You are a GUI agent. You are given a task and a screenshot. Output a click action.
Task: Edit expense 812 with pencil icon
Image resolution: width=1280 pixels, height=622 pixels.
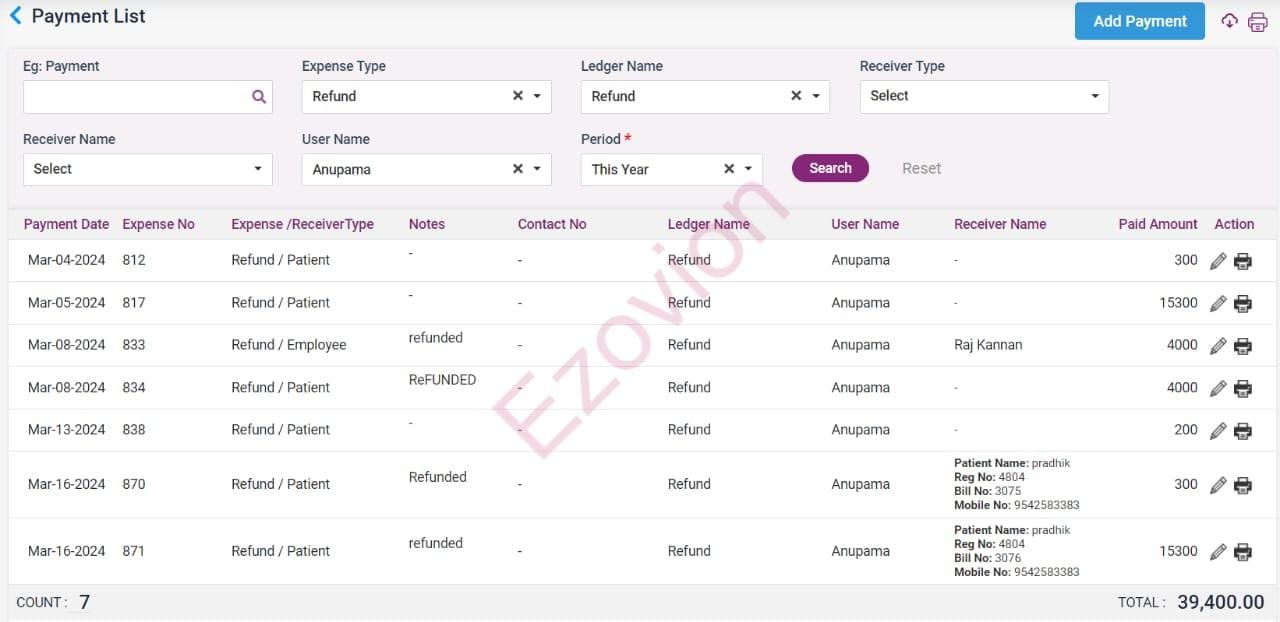[x=1218, y=261]
